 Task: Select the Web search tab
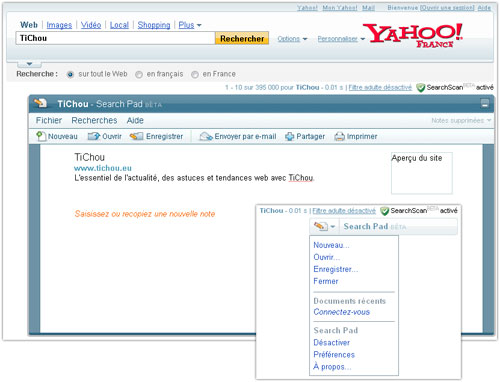pyautogui.click(x=29, y=25)
